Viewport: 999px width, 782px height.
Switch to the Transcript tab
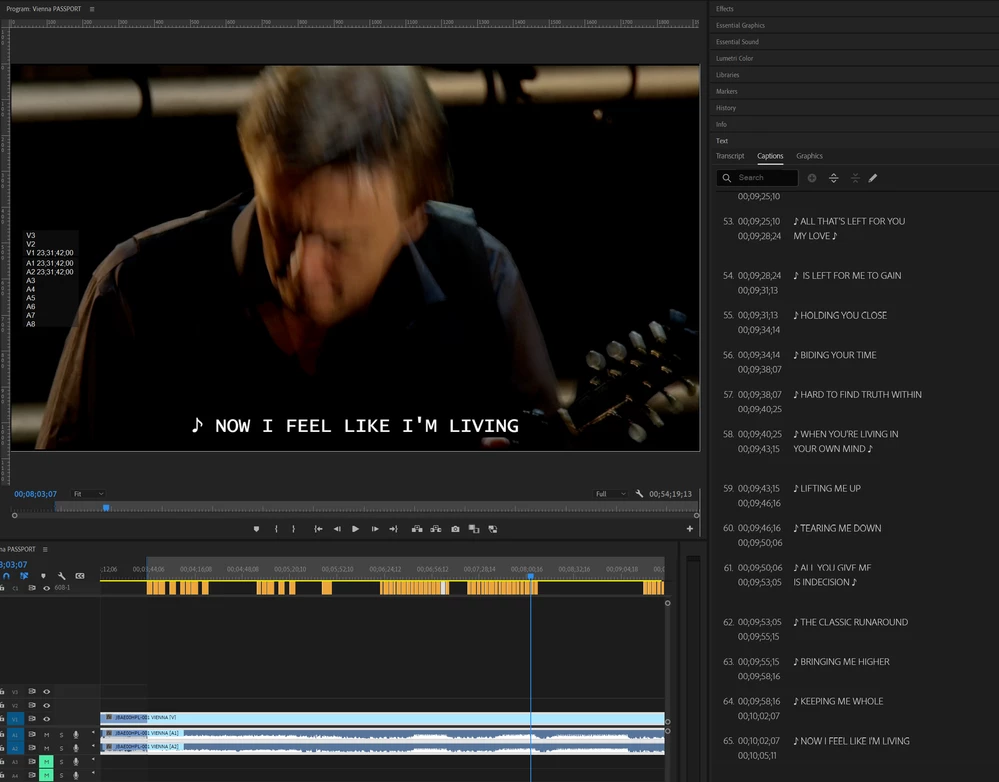729,156
